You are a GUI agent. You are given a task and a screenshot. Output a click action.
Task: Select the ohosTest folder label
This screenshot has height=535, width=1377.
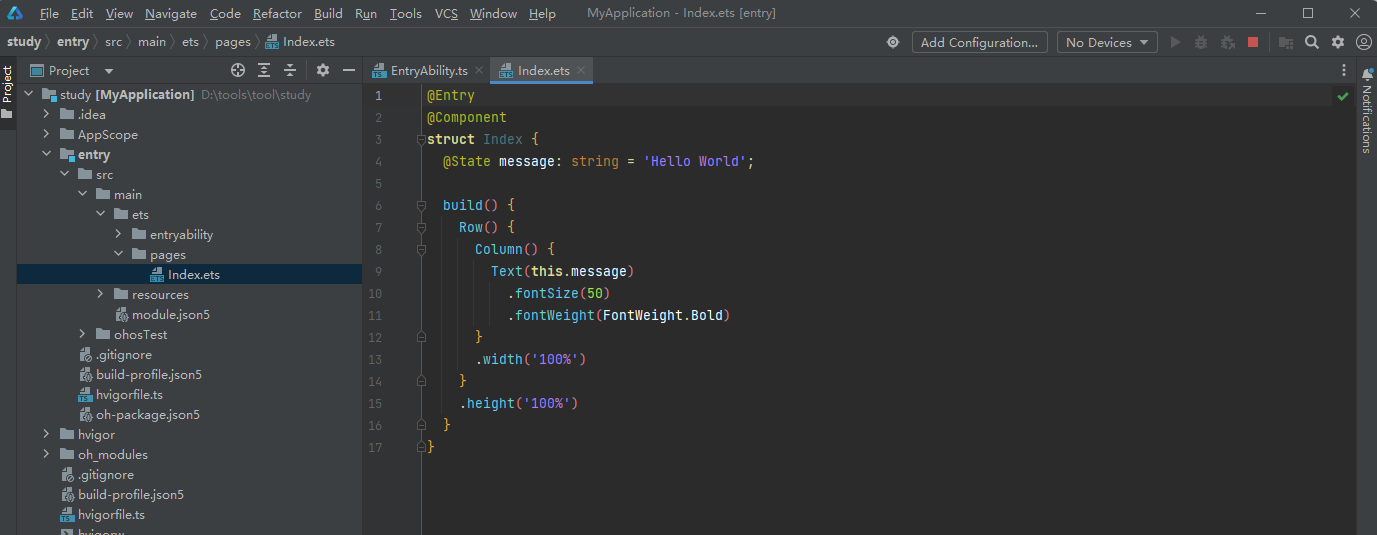[141, 334]
